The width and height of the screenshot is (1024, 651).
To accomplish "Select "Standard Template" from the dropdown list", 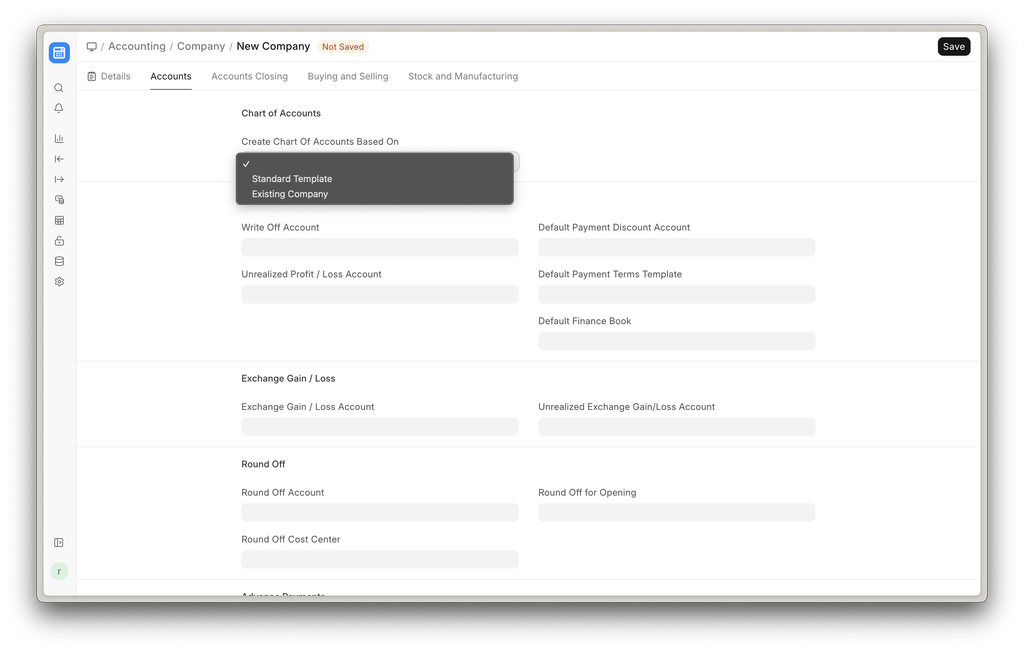I will coord(292,179).
